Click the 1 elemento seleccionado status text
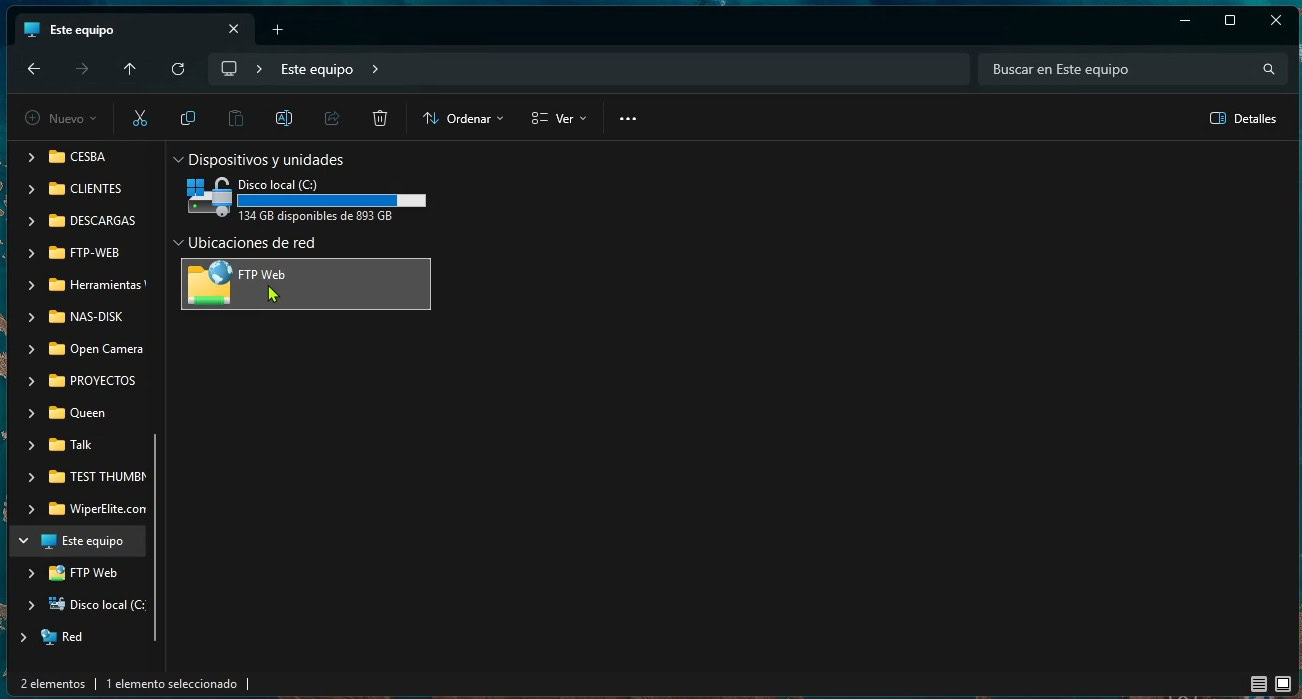1302x699 pixels. point(172,684)
